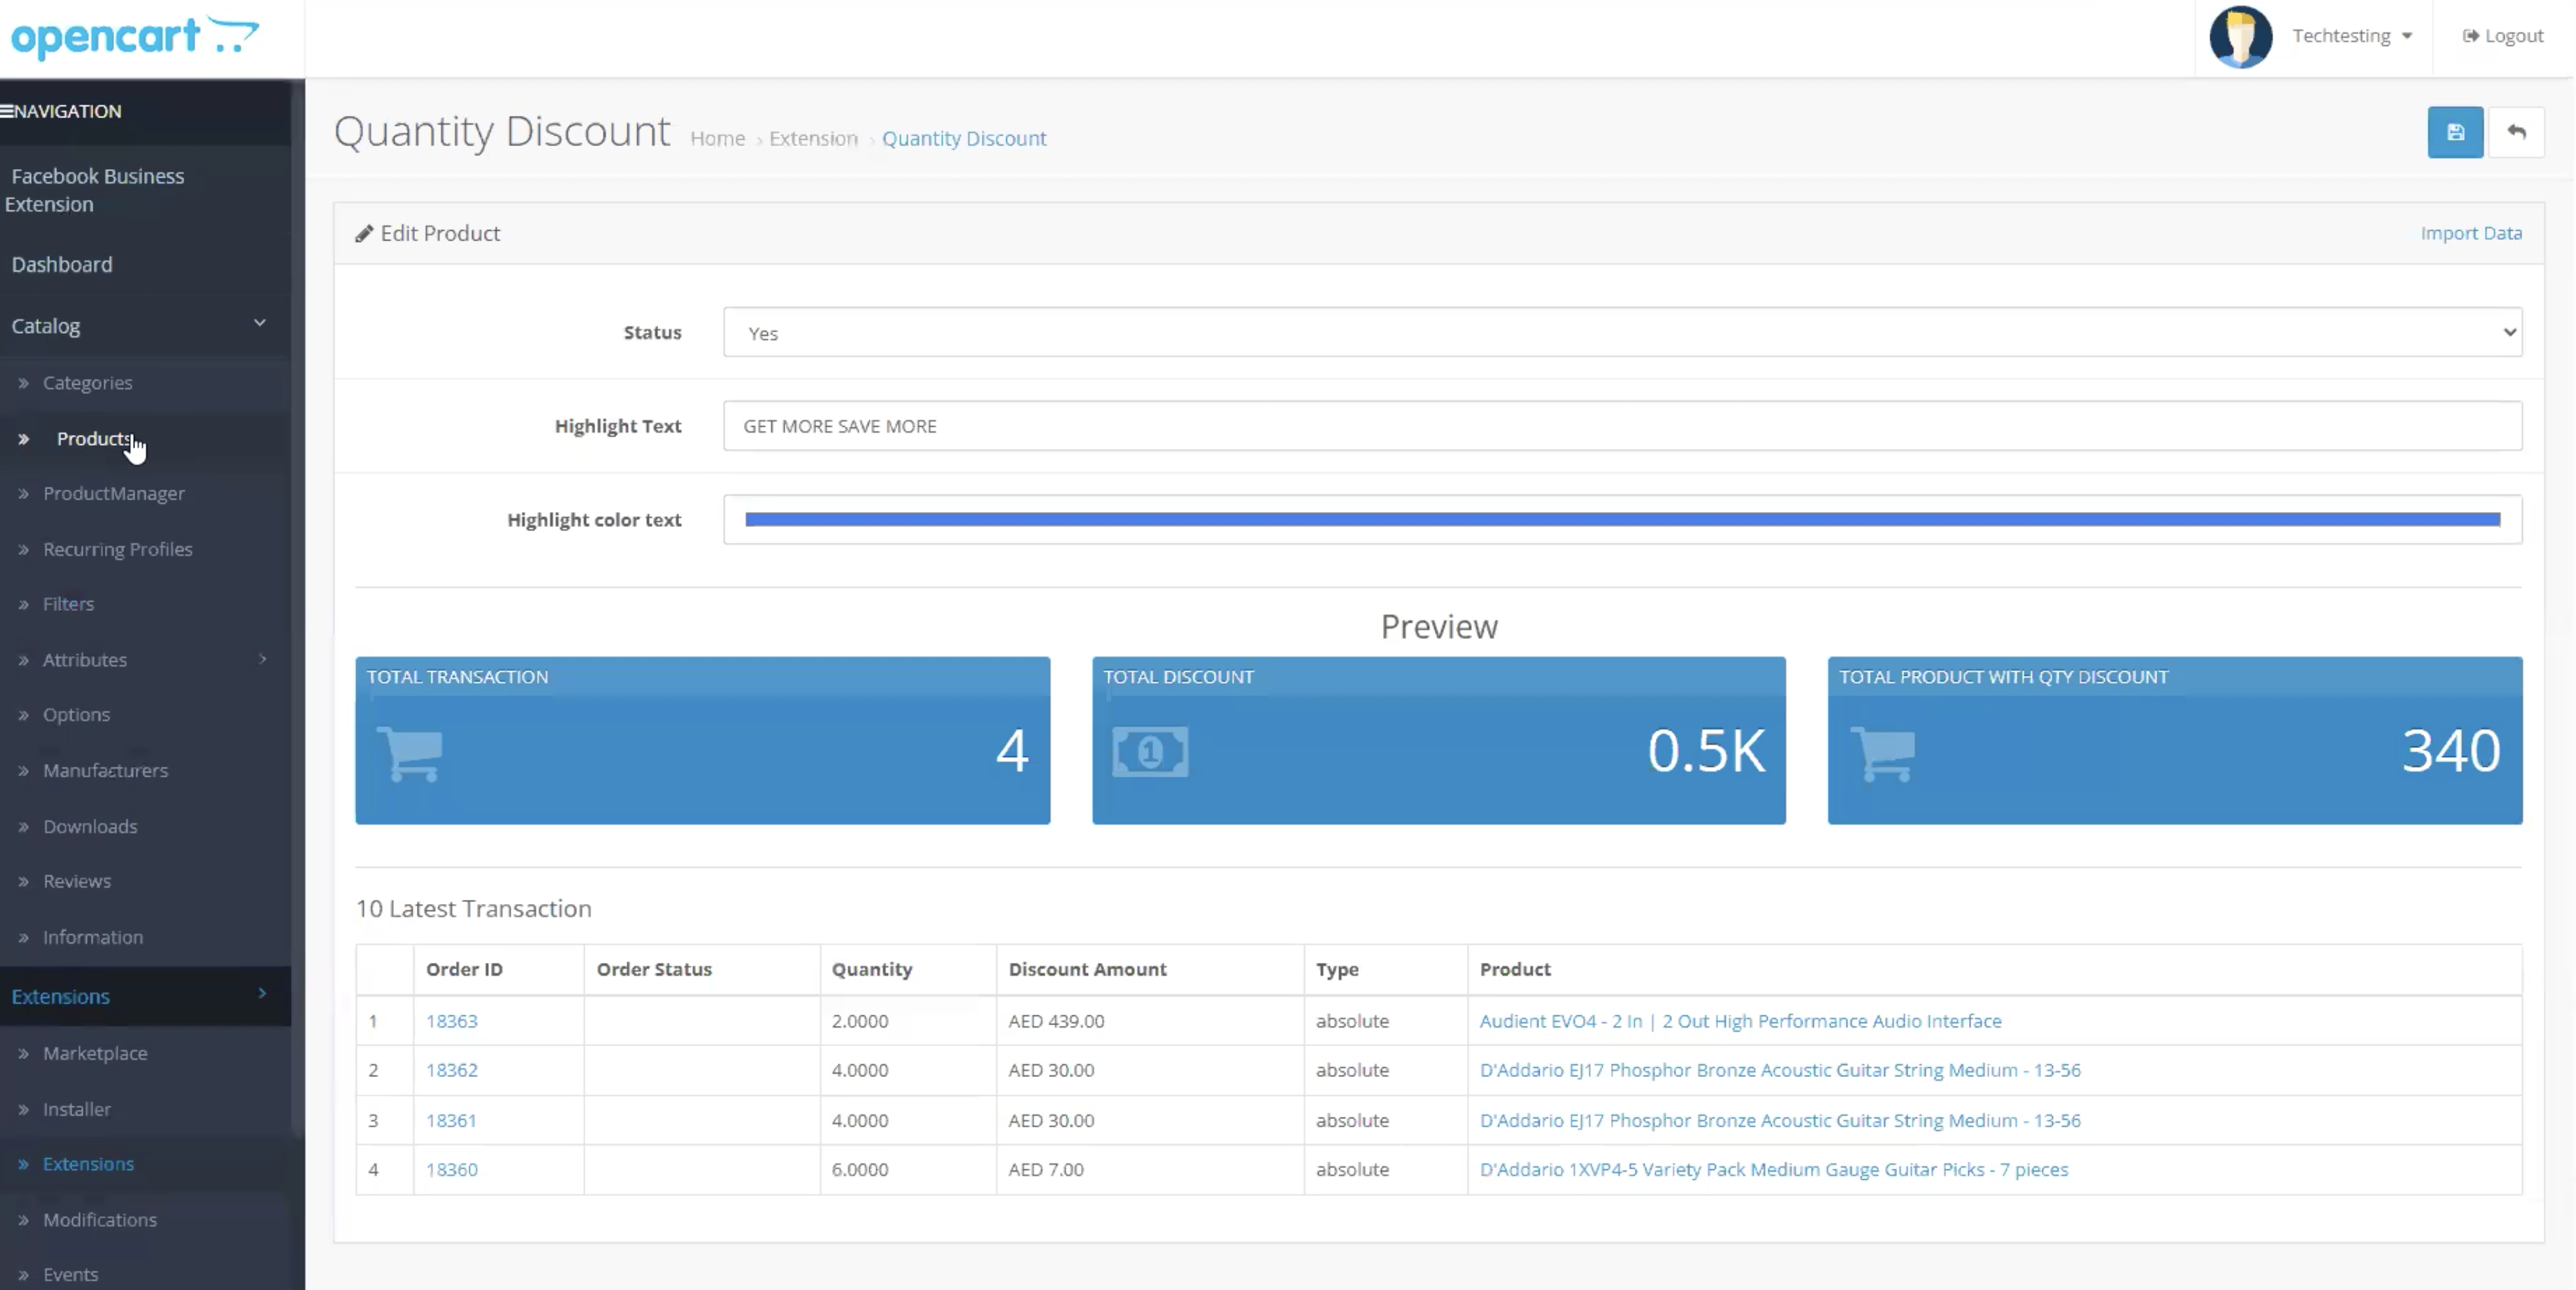Open D'Addario 1XVP4-5 Guitar Picks product link

coord(1774,1169)
